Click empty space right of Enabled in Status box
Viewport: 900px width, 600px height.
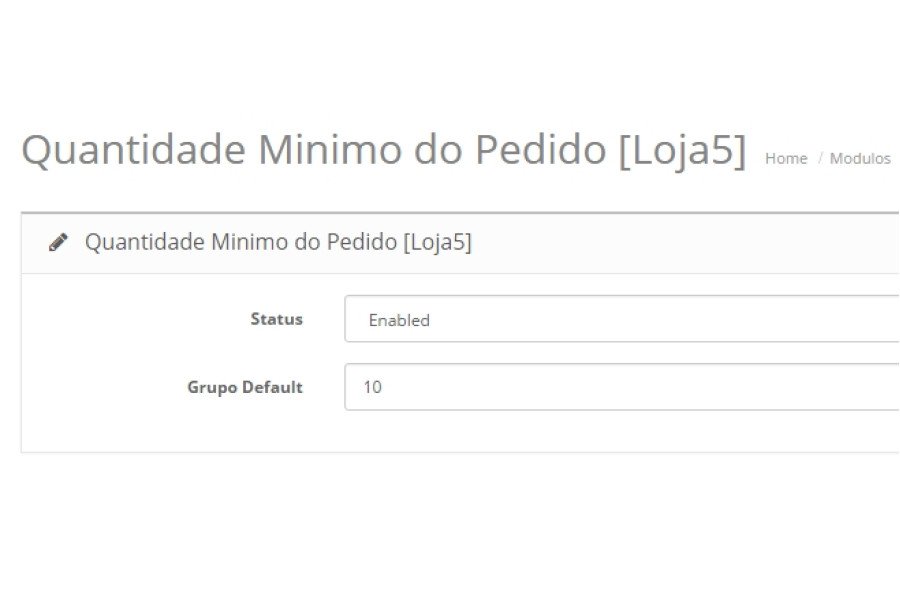coord(660,319)
